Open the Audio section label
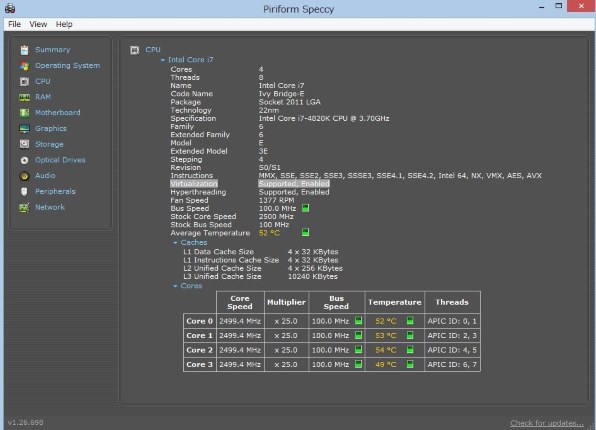This screenshot has height=430, width=596. (45, 176)
